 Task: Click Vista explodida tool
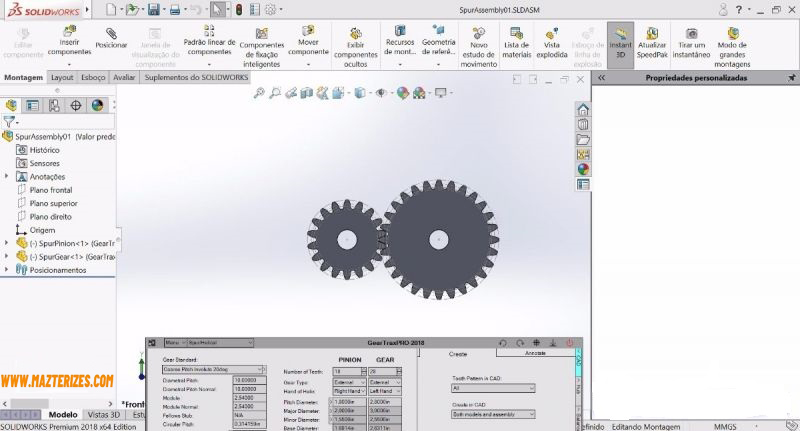pos(552,43)
